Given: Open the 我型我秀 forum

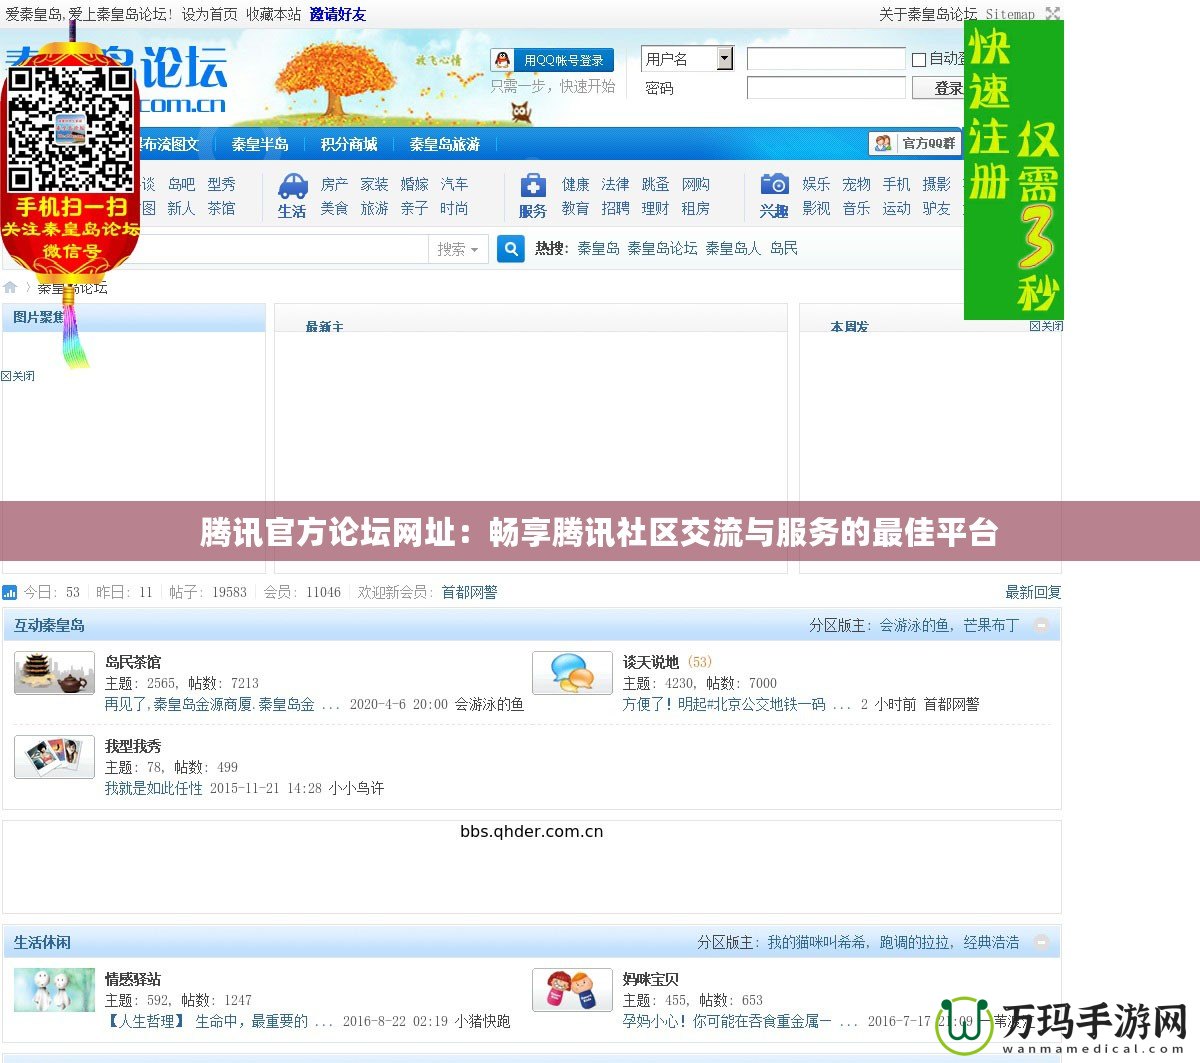Looking at the screenshot, I should 133,746.
